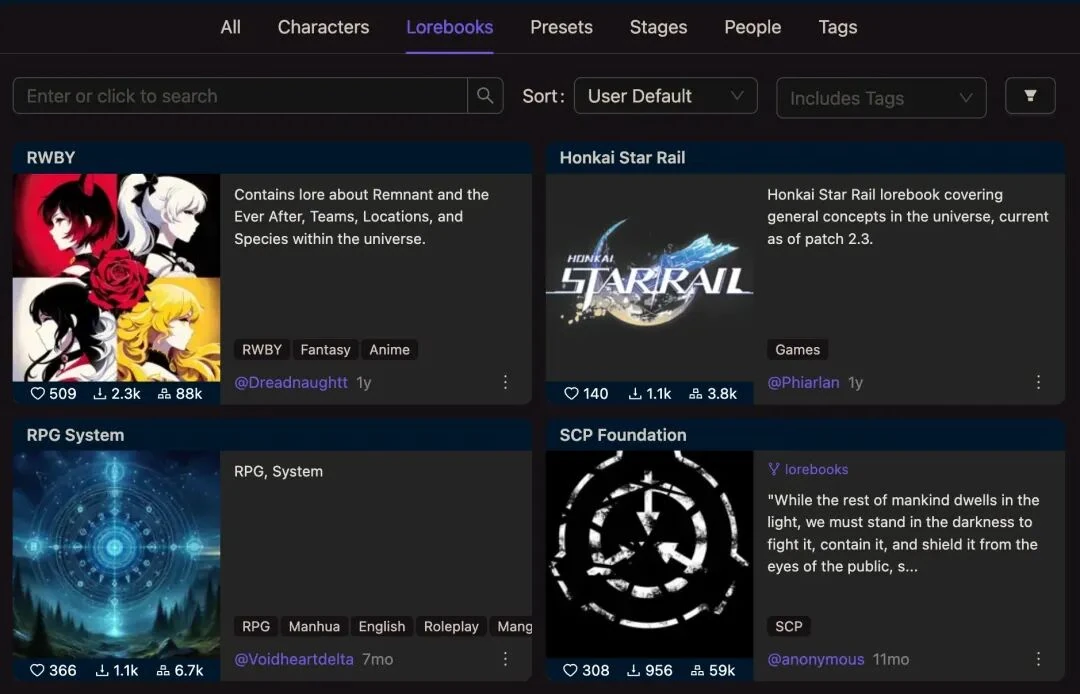1080x694 pixels.
Task: Open three-dot menu on Honkai Star Rail card
Action: coord(1038,382)
